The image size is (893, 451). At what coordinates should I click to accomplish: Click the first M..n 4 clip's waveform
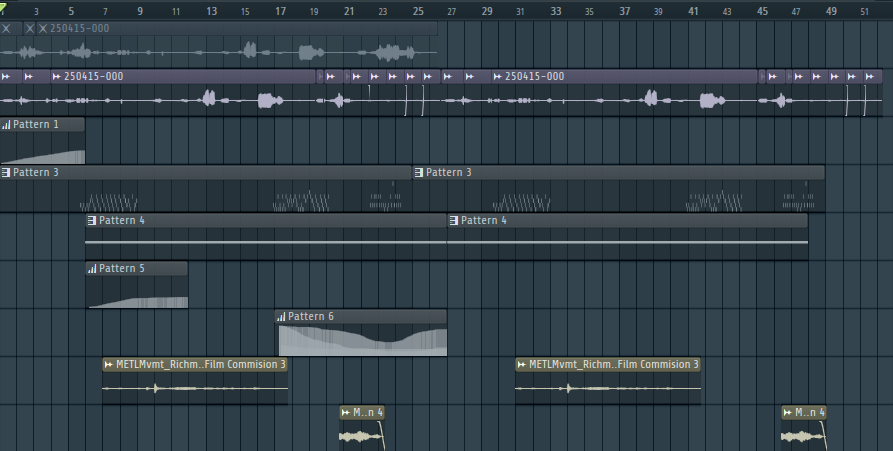click(361, 437)
